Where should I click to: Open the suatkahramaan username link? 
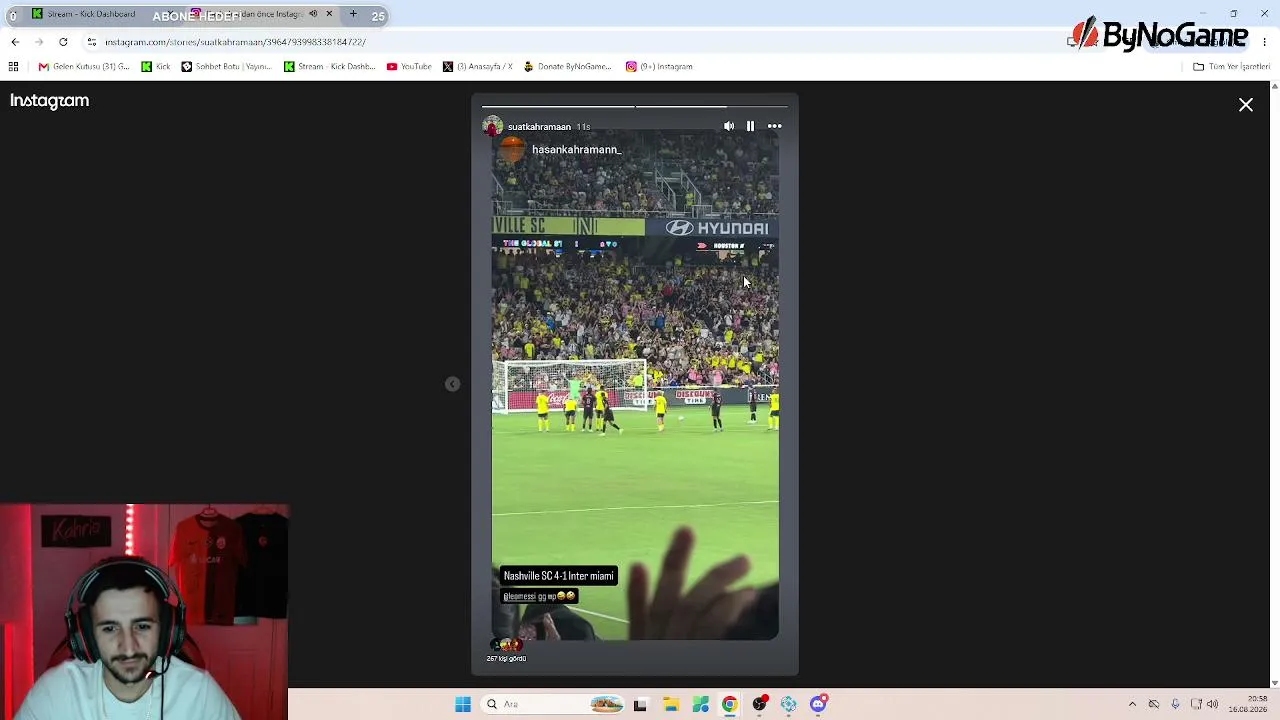(x=539, y=127)
